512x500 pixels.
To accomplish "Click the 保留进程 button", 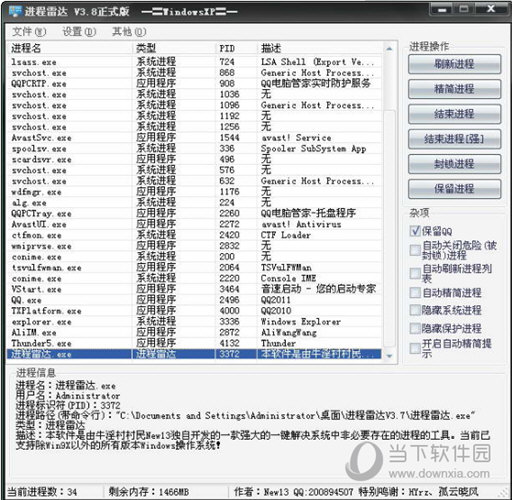I will click(454, 189).
